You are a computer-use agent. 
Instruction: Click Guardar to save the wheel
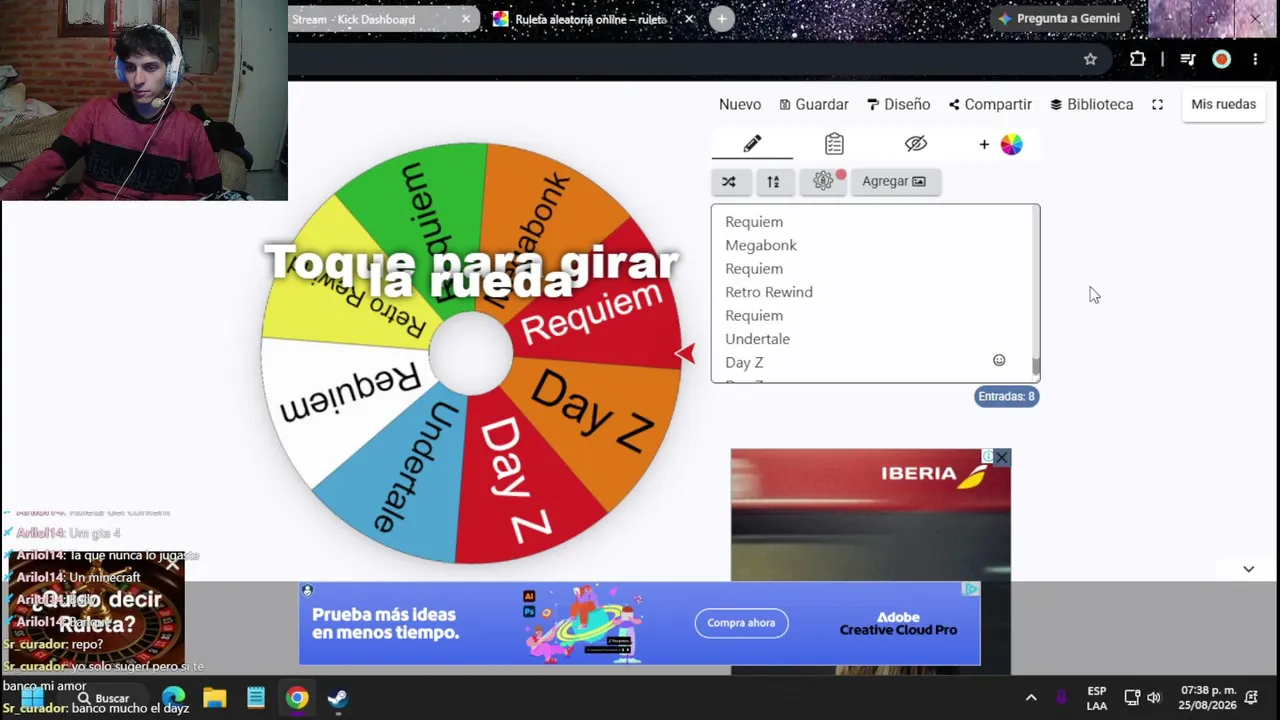(x=814, y=104)
